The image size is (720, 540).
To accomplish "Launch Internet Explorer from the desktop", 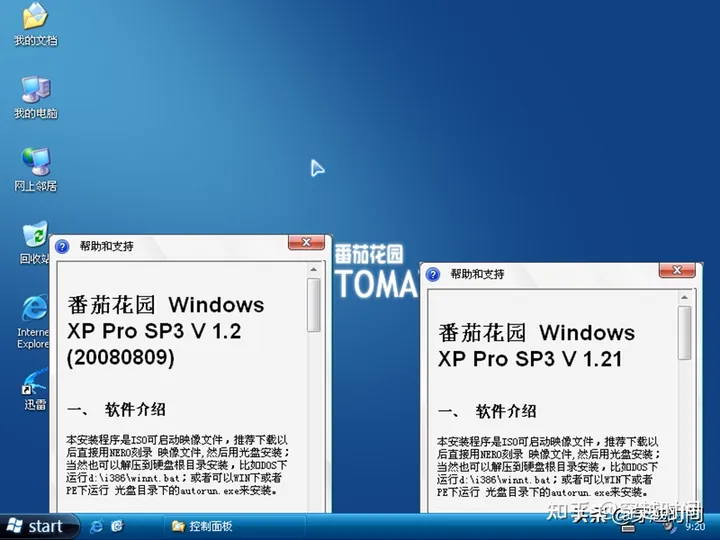I will click(x=33, y=321).
